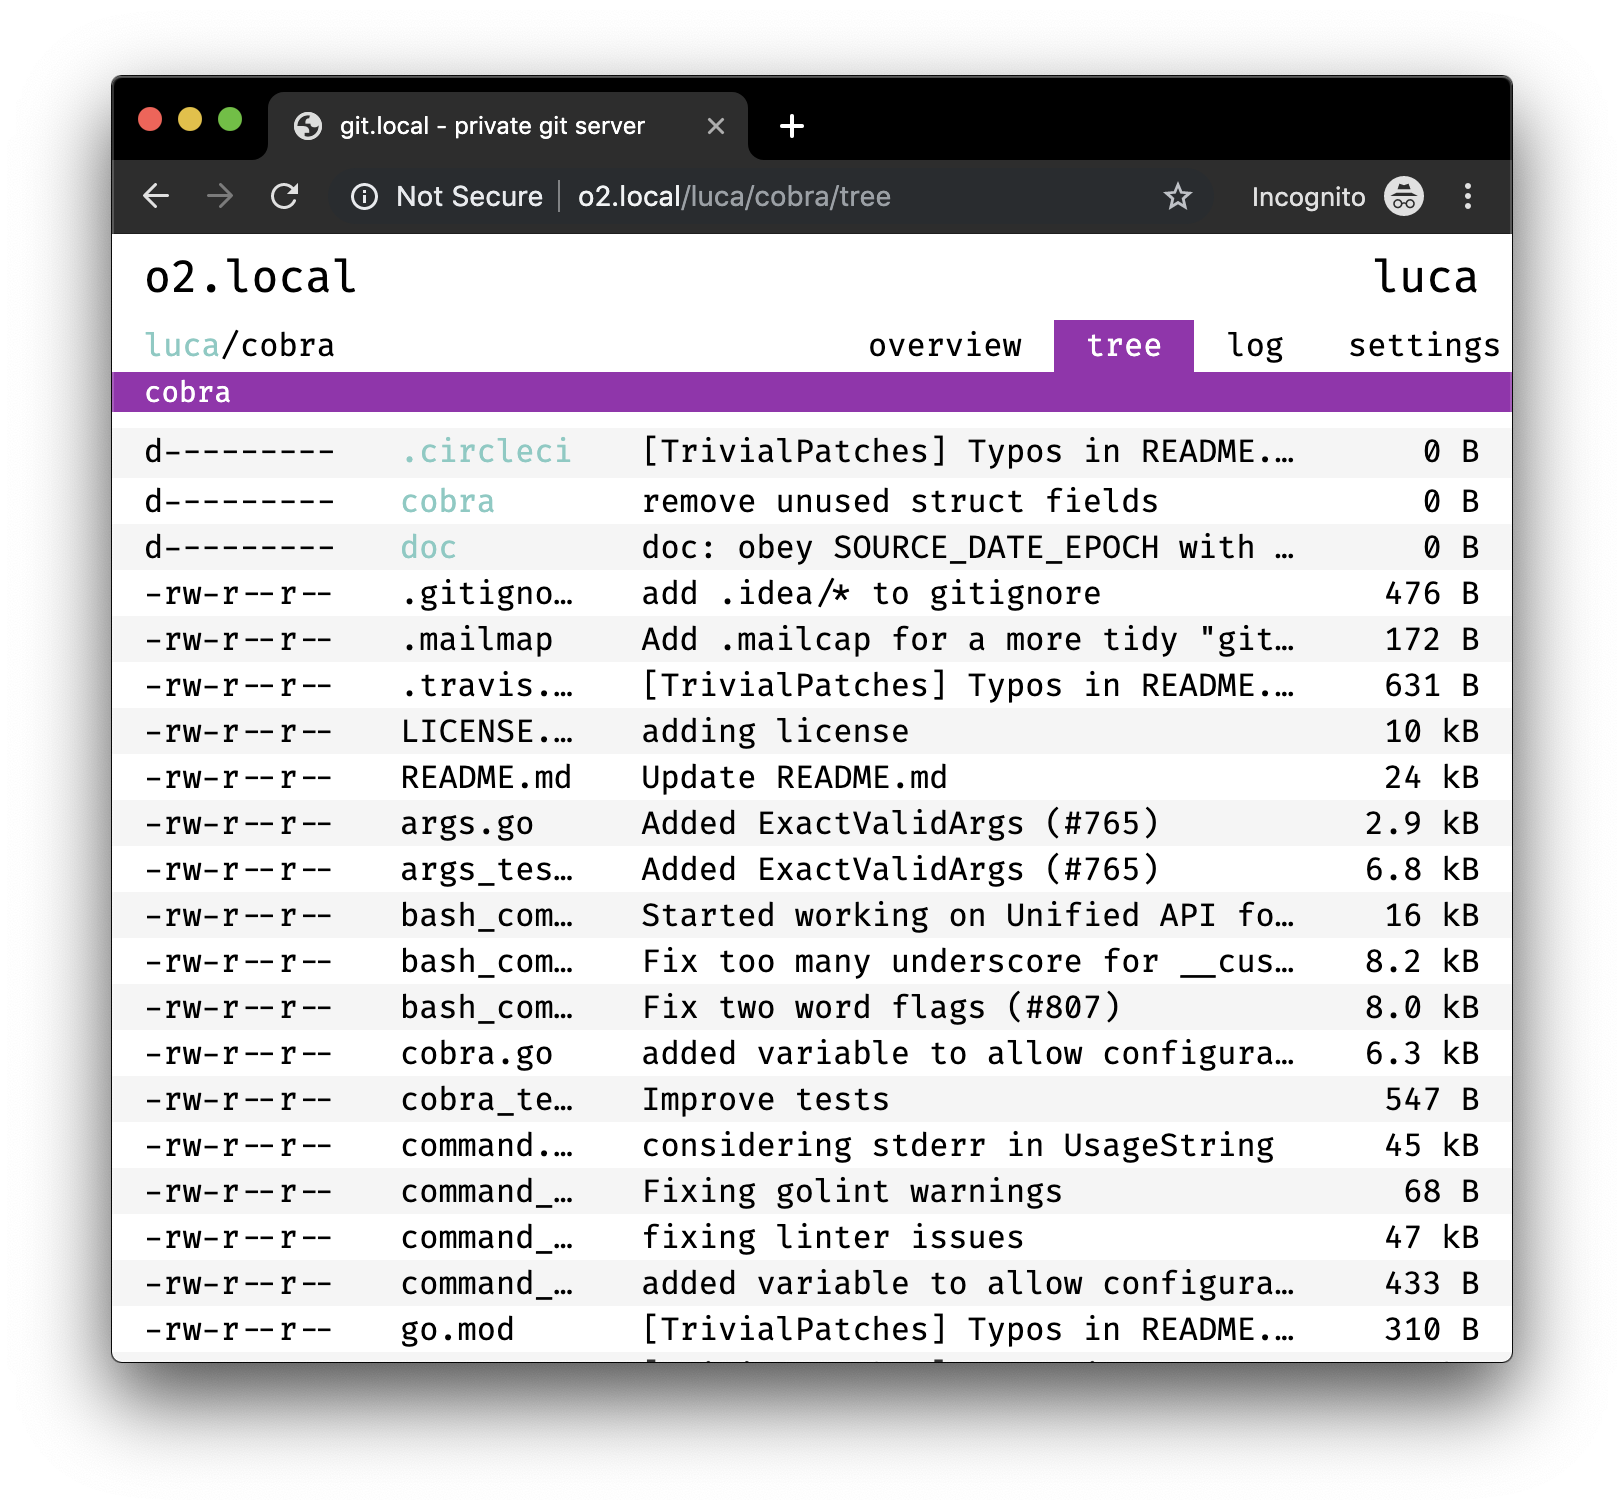Click the globe favicon on the git.local tab

pos(308,126)
